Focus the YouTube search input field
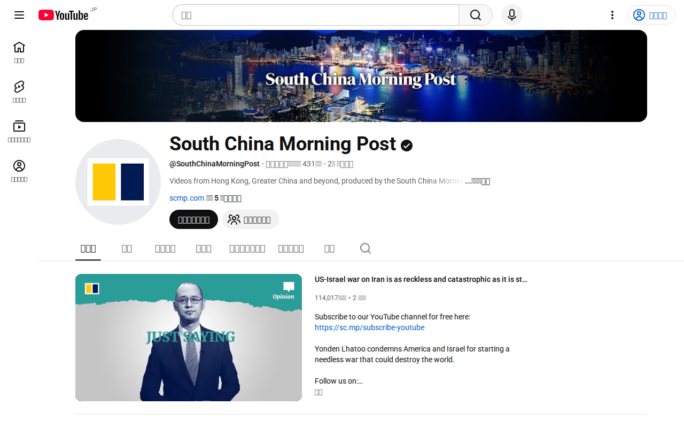The width and height of the screenshot is (684, 428). pyautogui.click(x=316, y=15)
